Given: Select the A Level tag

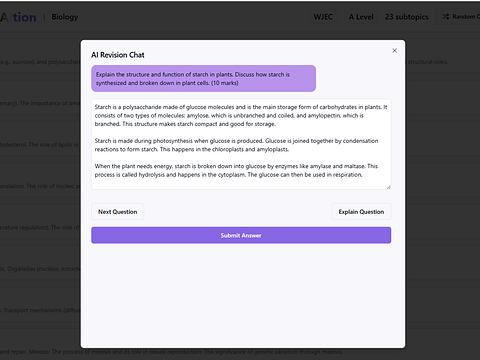Looking at the screenshot, I should [x=361, y=17].
